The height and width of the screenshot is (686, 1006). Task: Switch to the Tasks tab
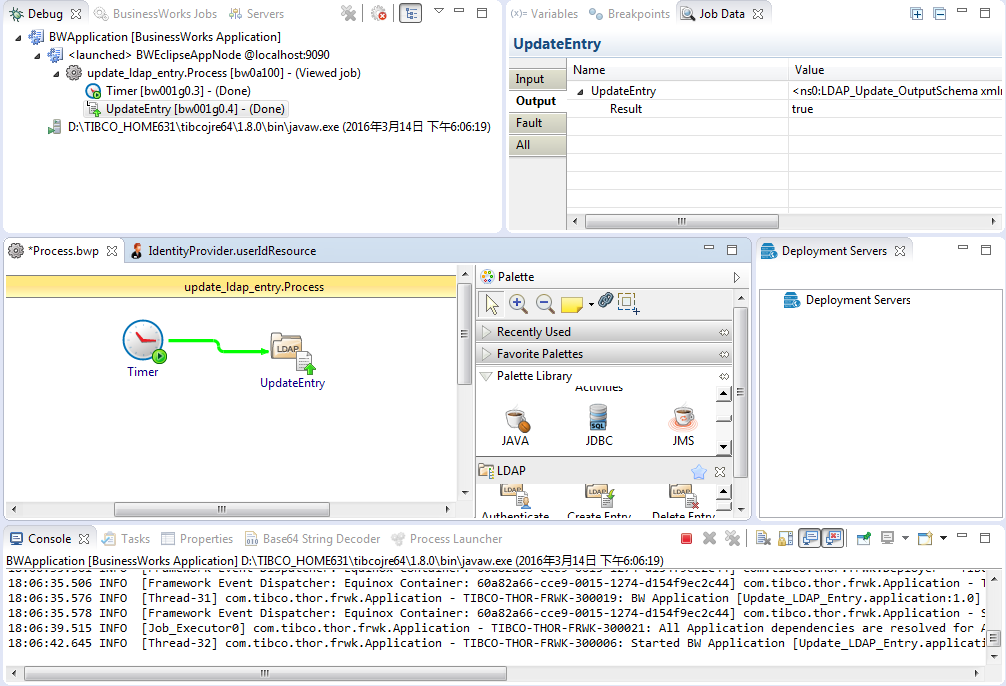point(126,539)
